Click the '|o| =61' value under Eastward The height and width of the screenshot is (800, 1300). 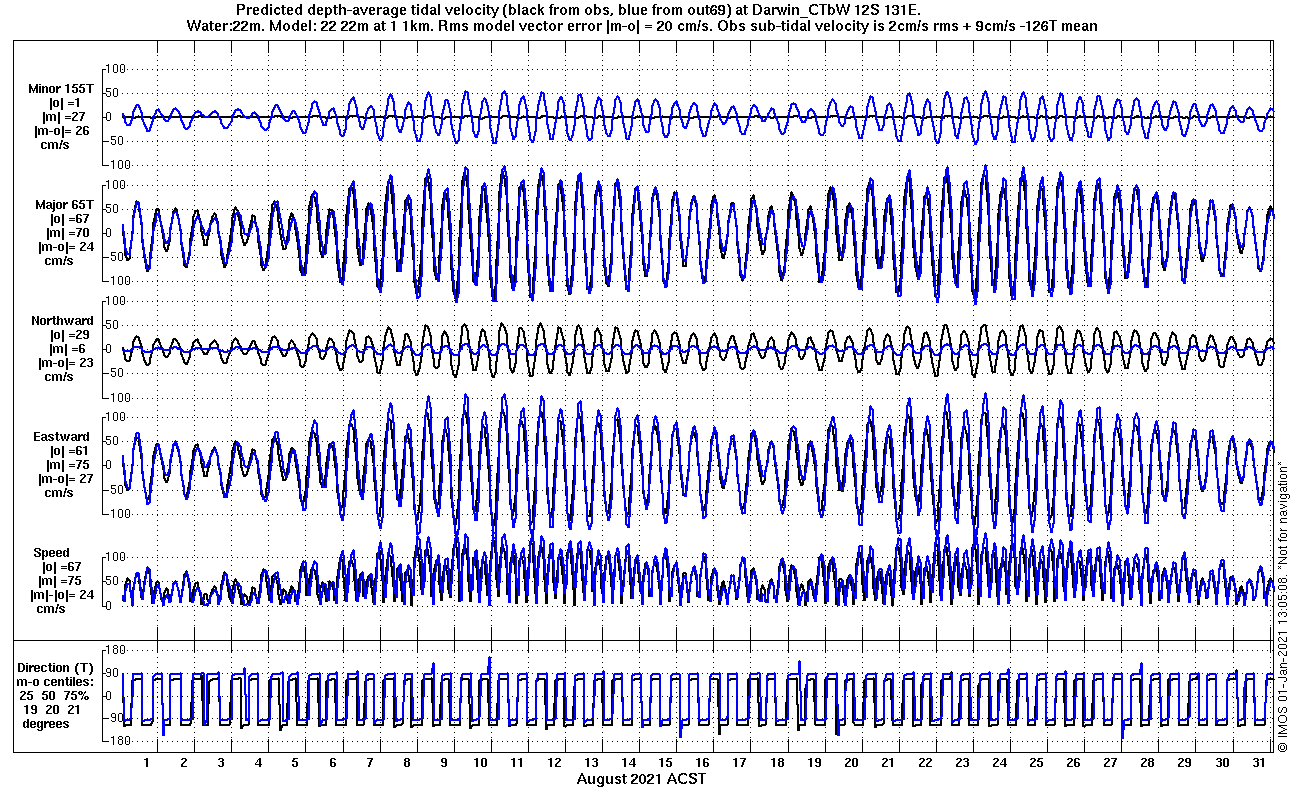67,451
